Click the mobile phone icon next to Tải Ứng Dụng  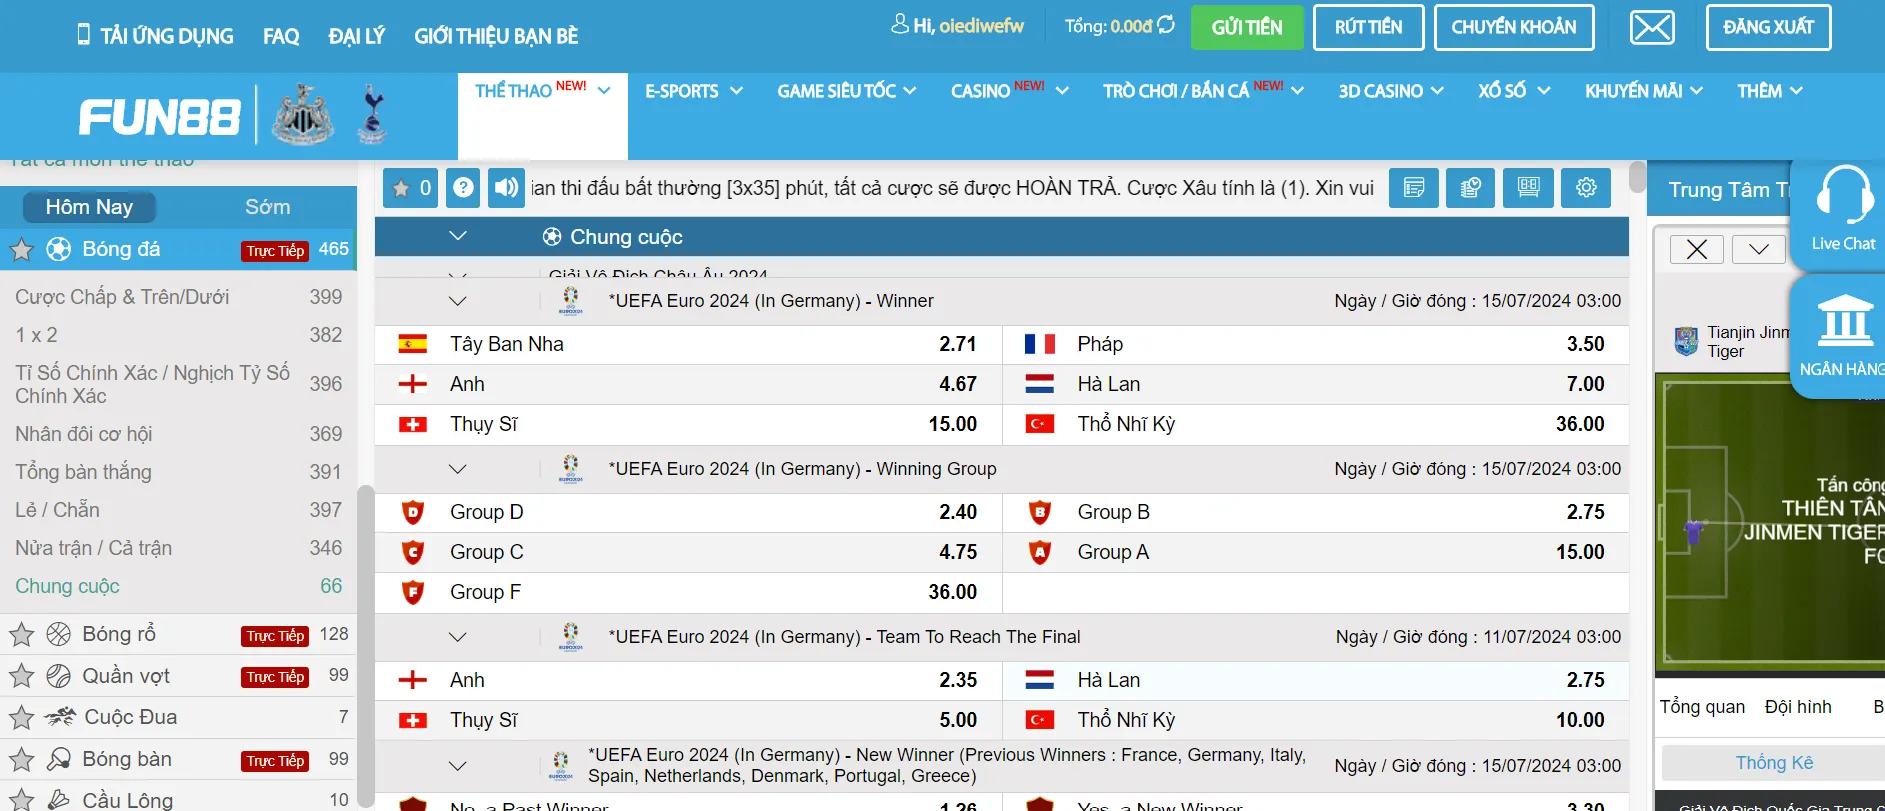[83, 35]
